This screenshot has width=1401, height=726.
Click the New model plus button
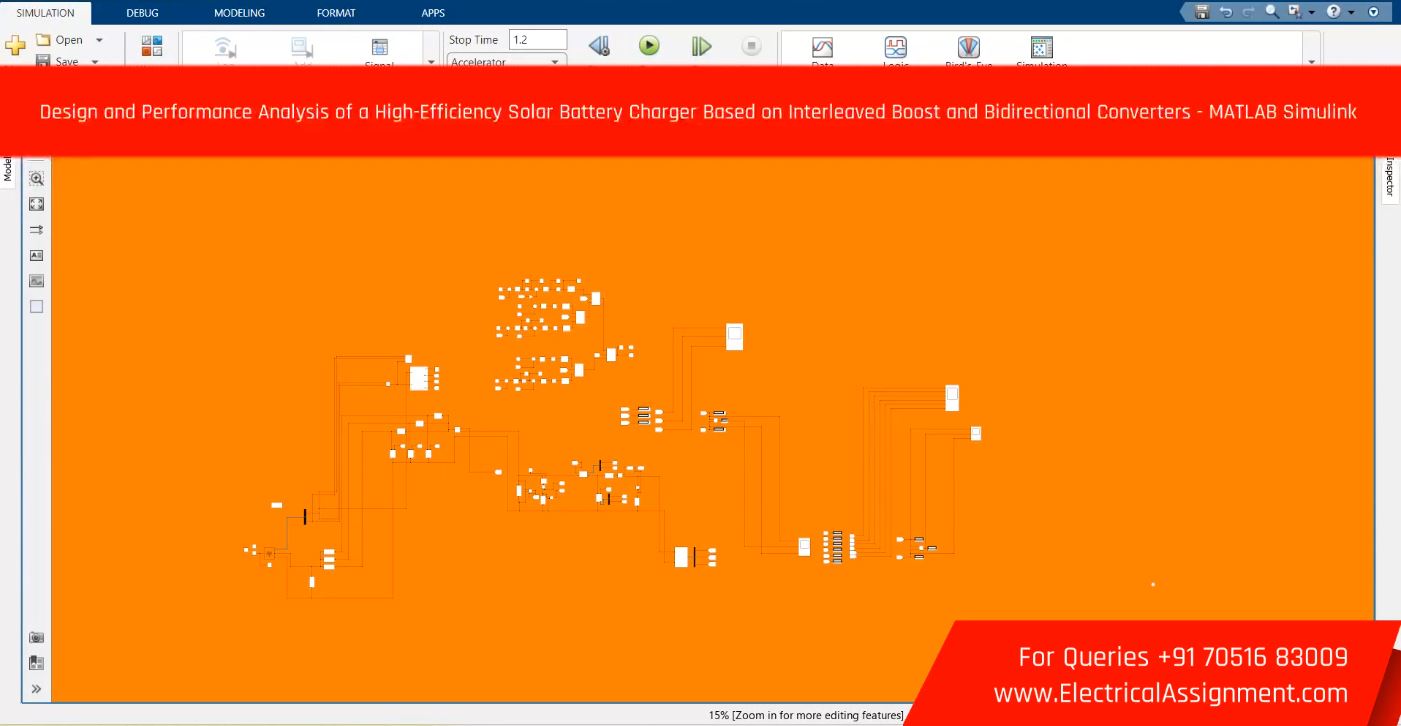point(15,46)
